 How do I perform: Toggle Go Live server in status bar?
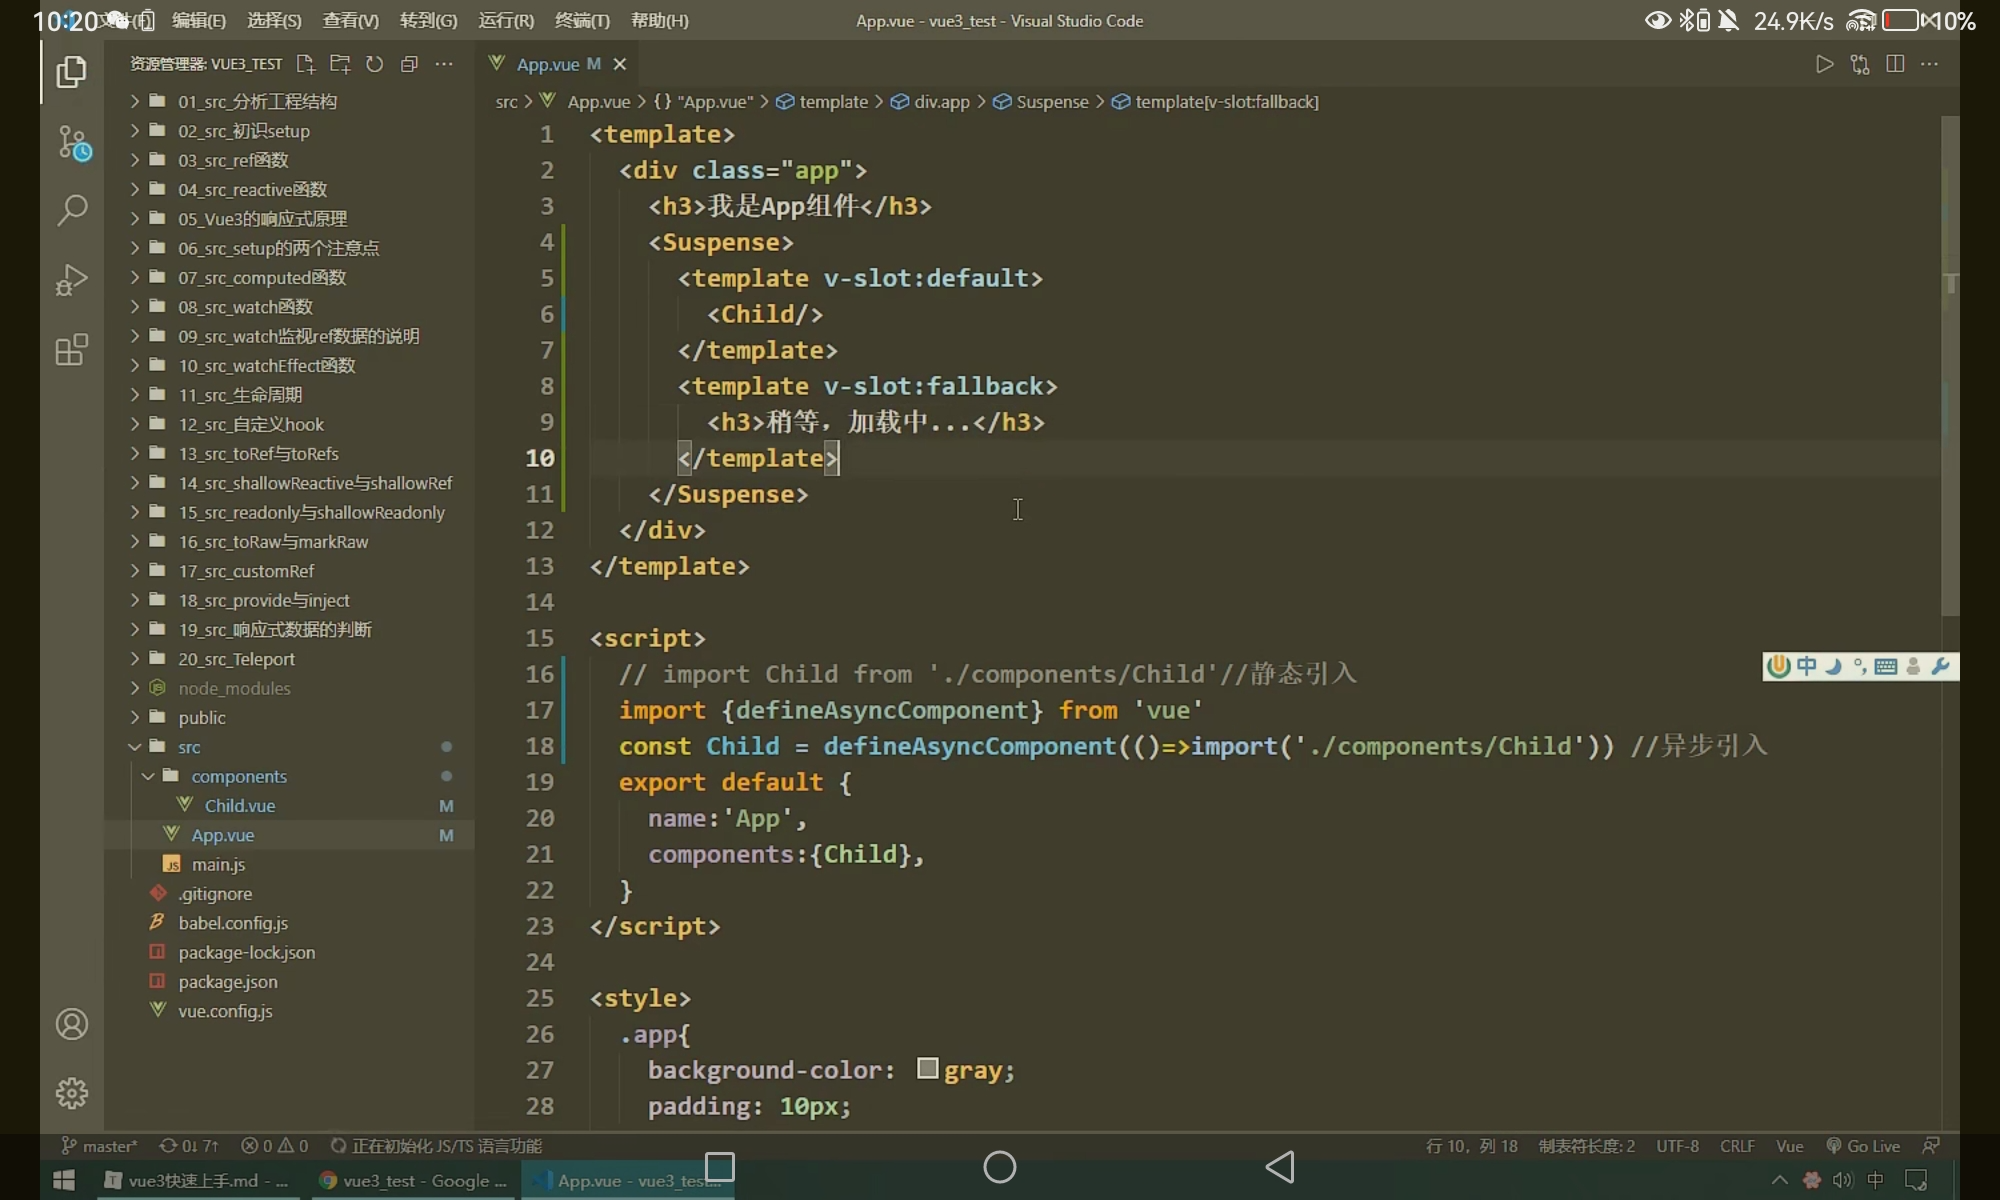tap(1863, 1146)
